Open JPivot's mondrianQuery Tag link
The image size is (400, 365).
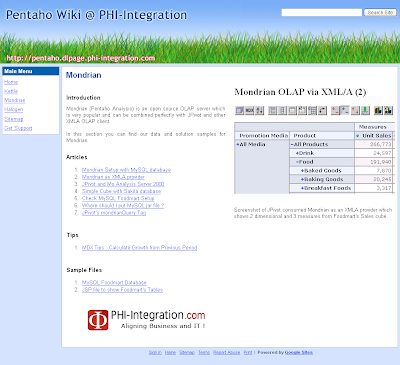(x=114, y=212)
